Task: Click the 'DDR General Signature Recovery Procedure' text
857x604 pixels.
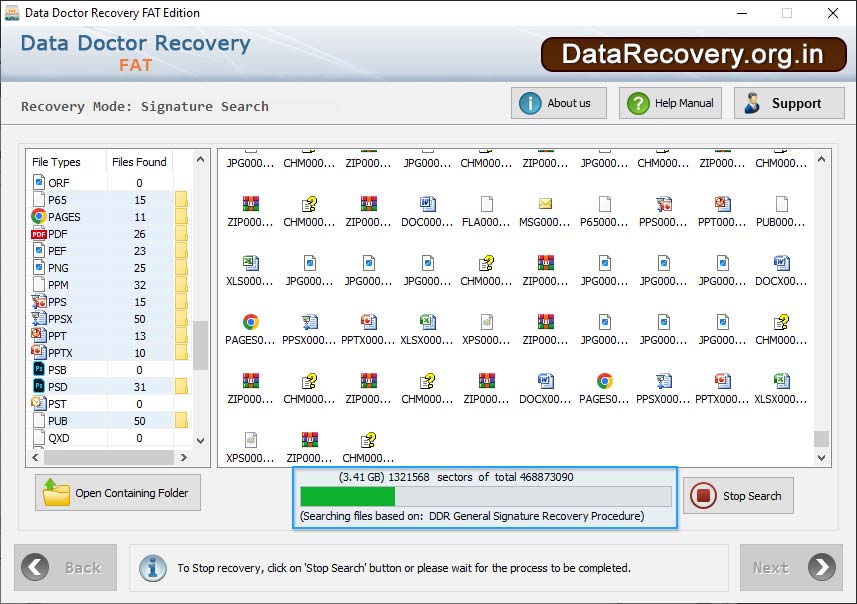Action: [536, 515]
